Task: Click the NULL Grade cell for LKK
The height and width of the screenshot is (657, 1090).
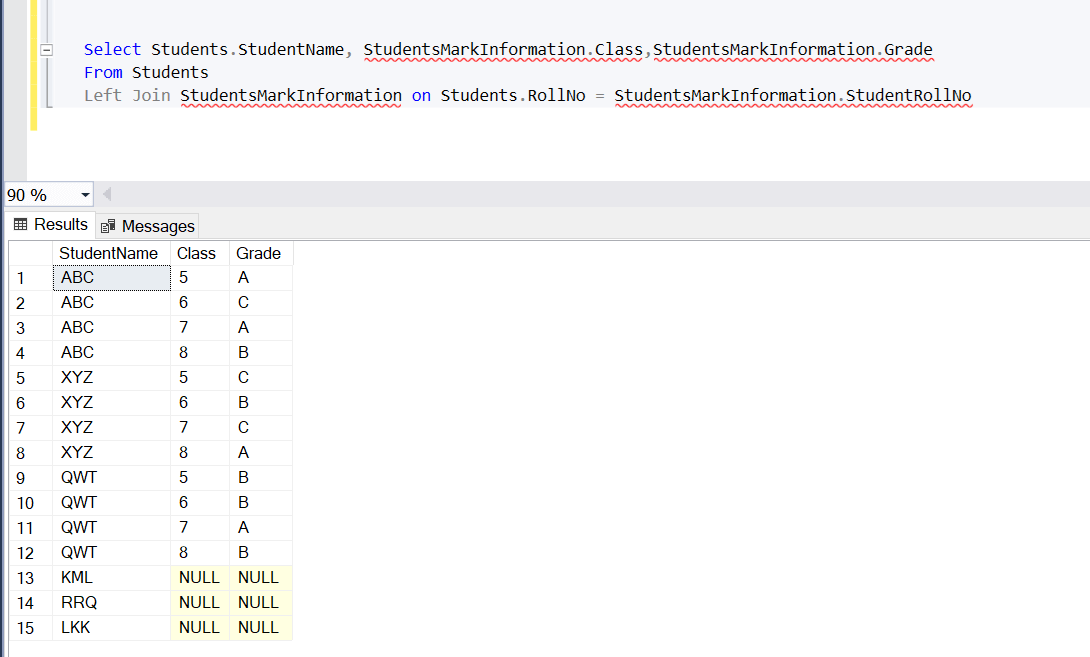Action: [x=259, y=628]
